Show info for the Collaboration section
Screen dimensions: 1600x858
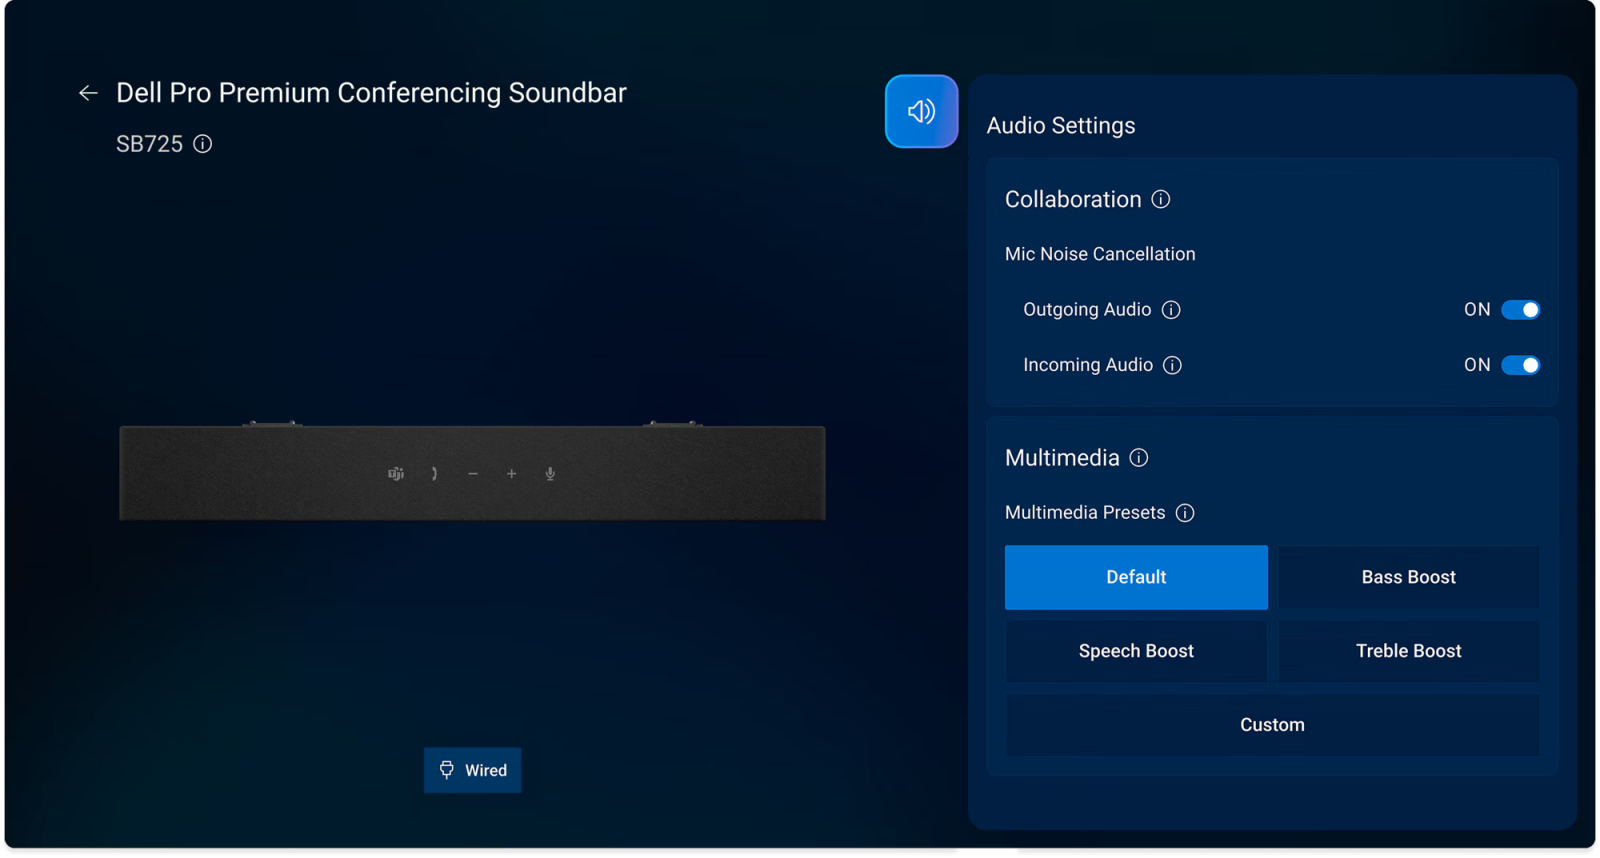(1160, 199)
